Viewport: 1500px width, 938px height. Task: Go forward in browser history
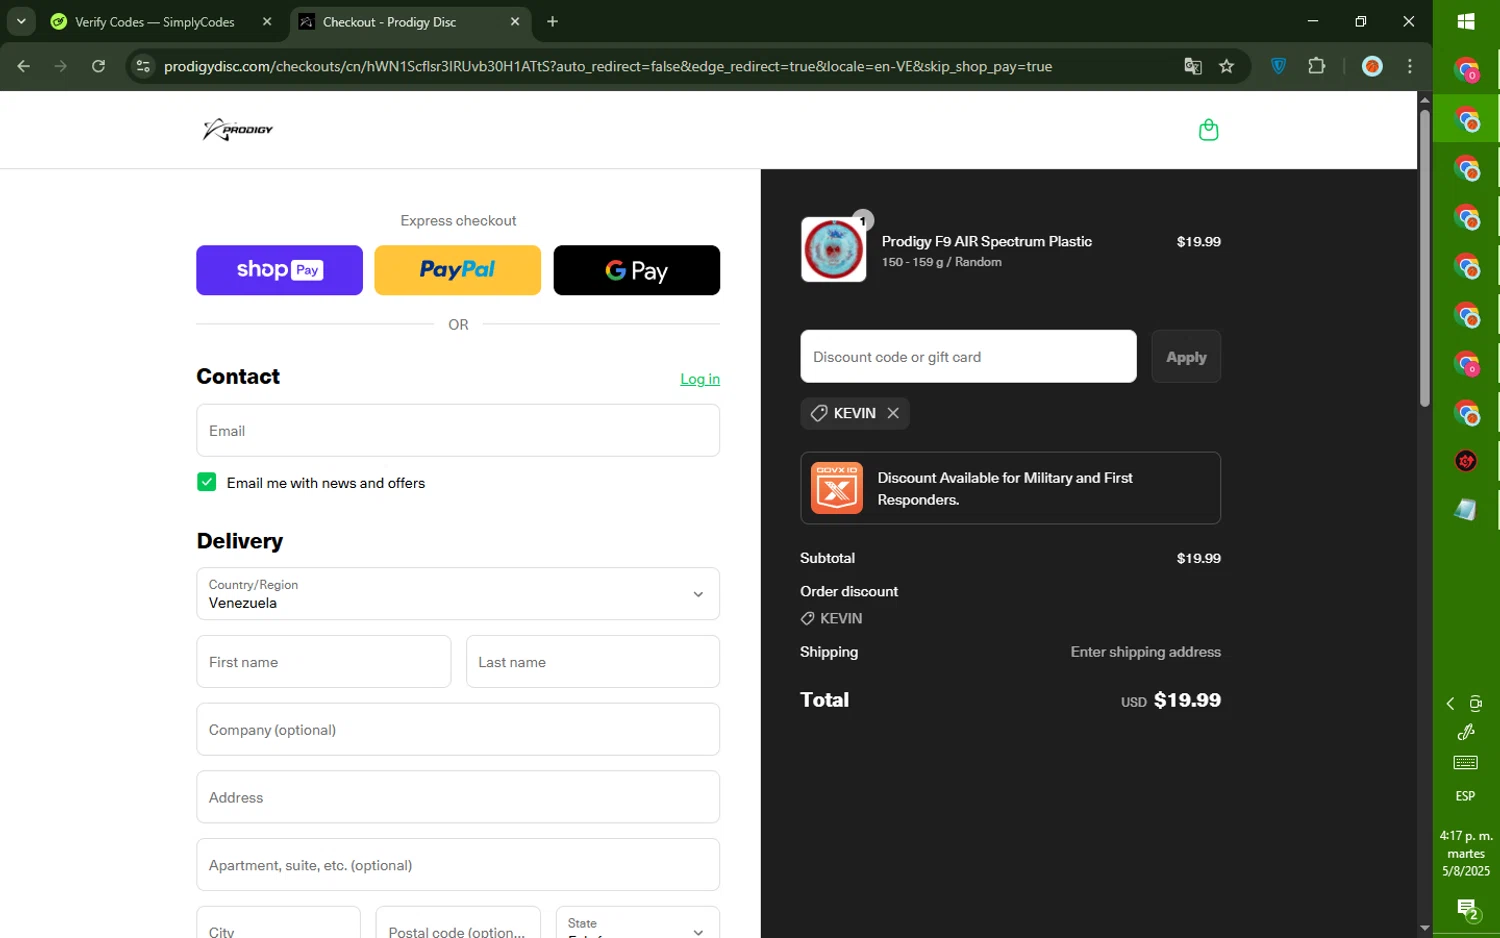click(61, 66)
